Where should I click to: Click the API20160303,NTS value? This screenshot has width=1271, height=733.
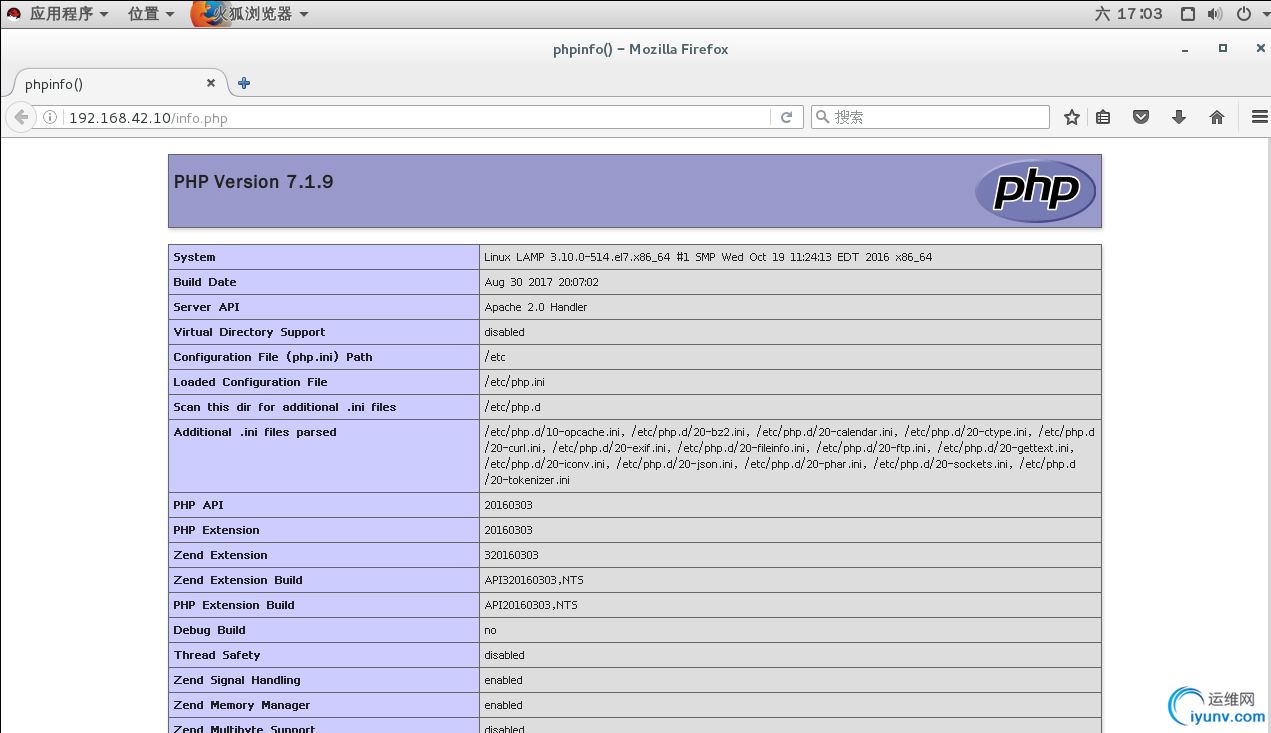point(531,605)
